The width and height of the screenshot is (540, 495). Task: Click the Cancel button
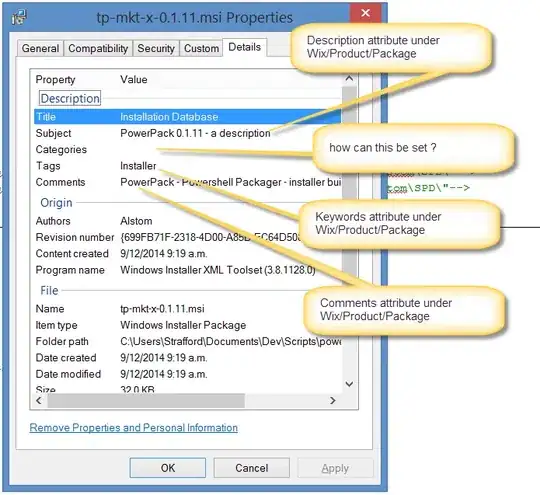251,468
